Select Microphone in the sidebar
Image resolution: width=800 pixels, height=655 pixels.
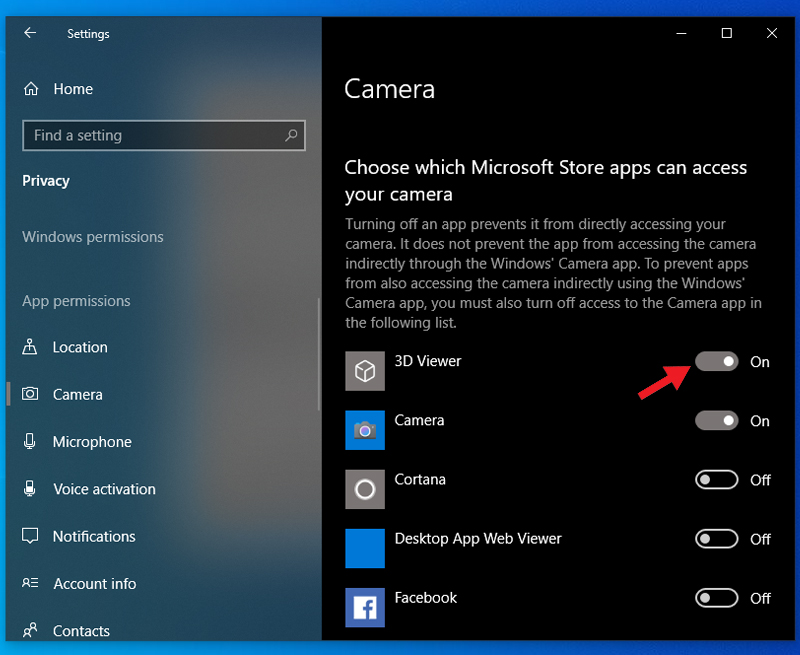(x=92, y=442)
